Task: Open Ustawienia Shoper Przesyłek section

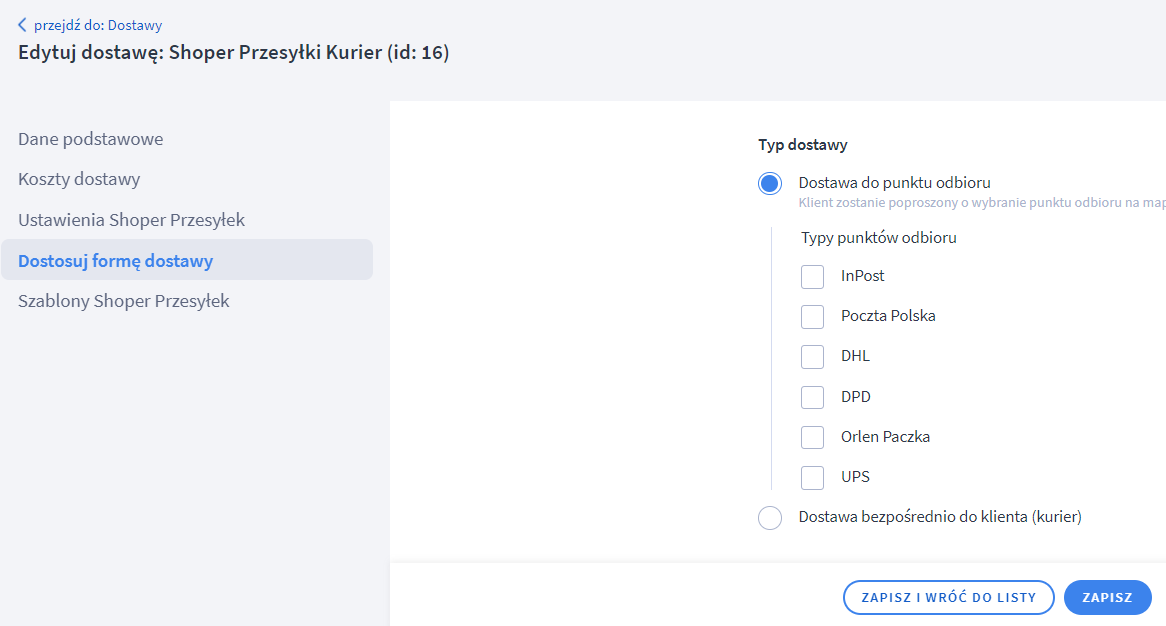Action: (x=131, y=220)
